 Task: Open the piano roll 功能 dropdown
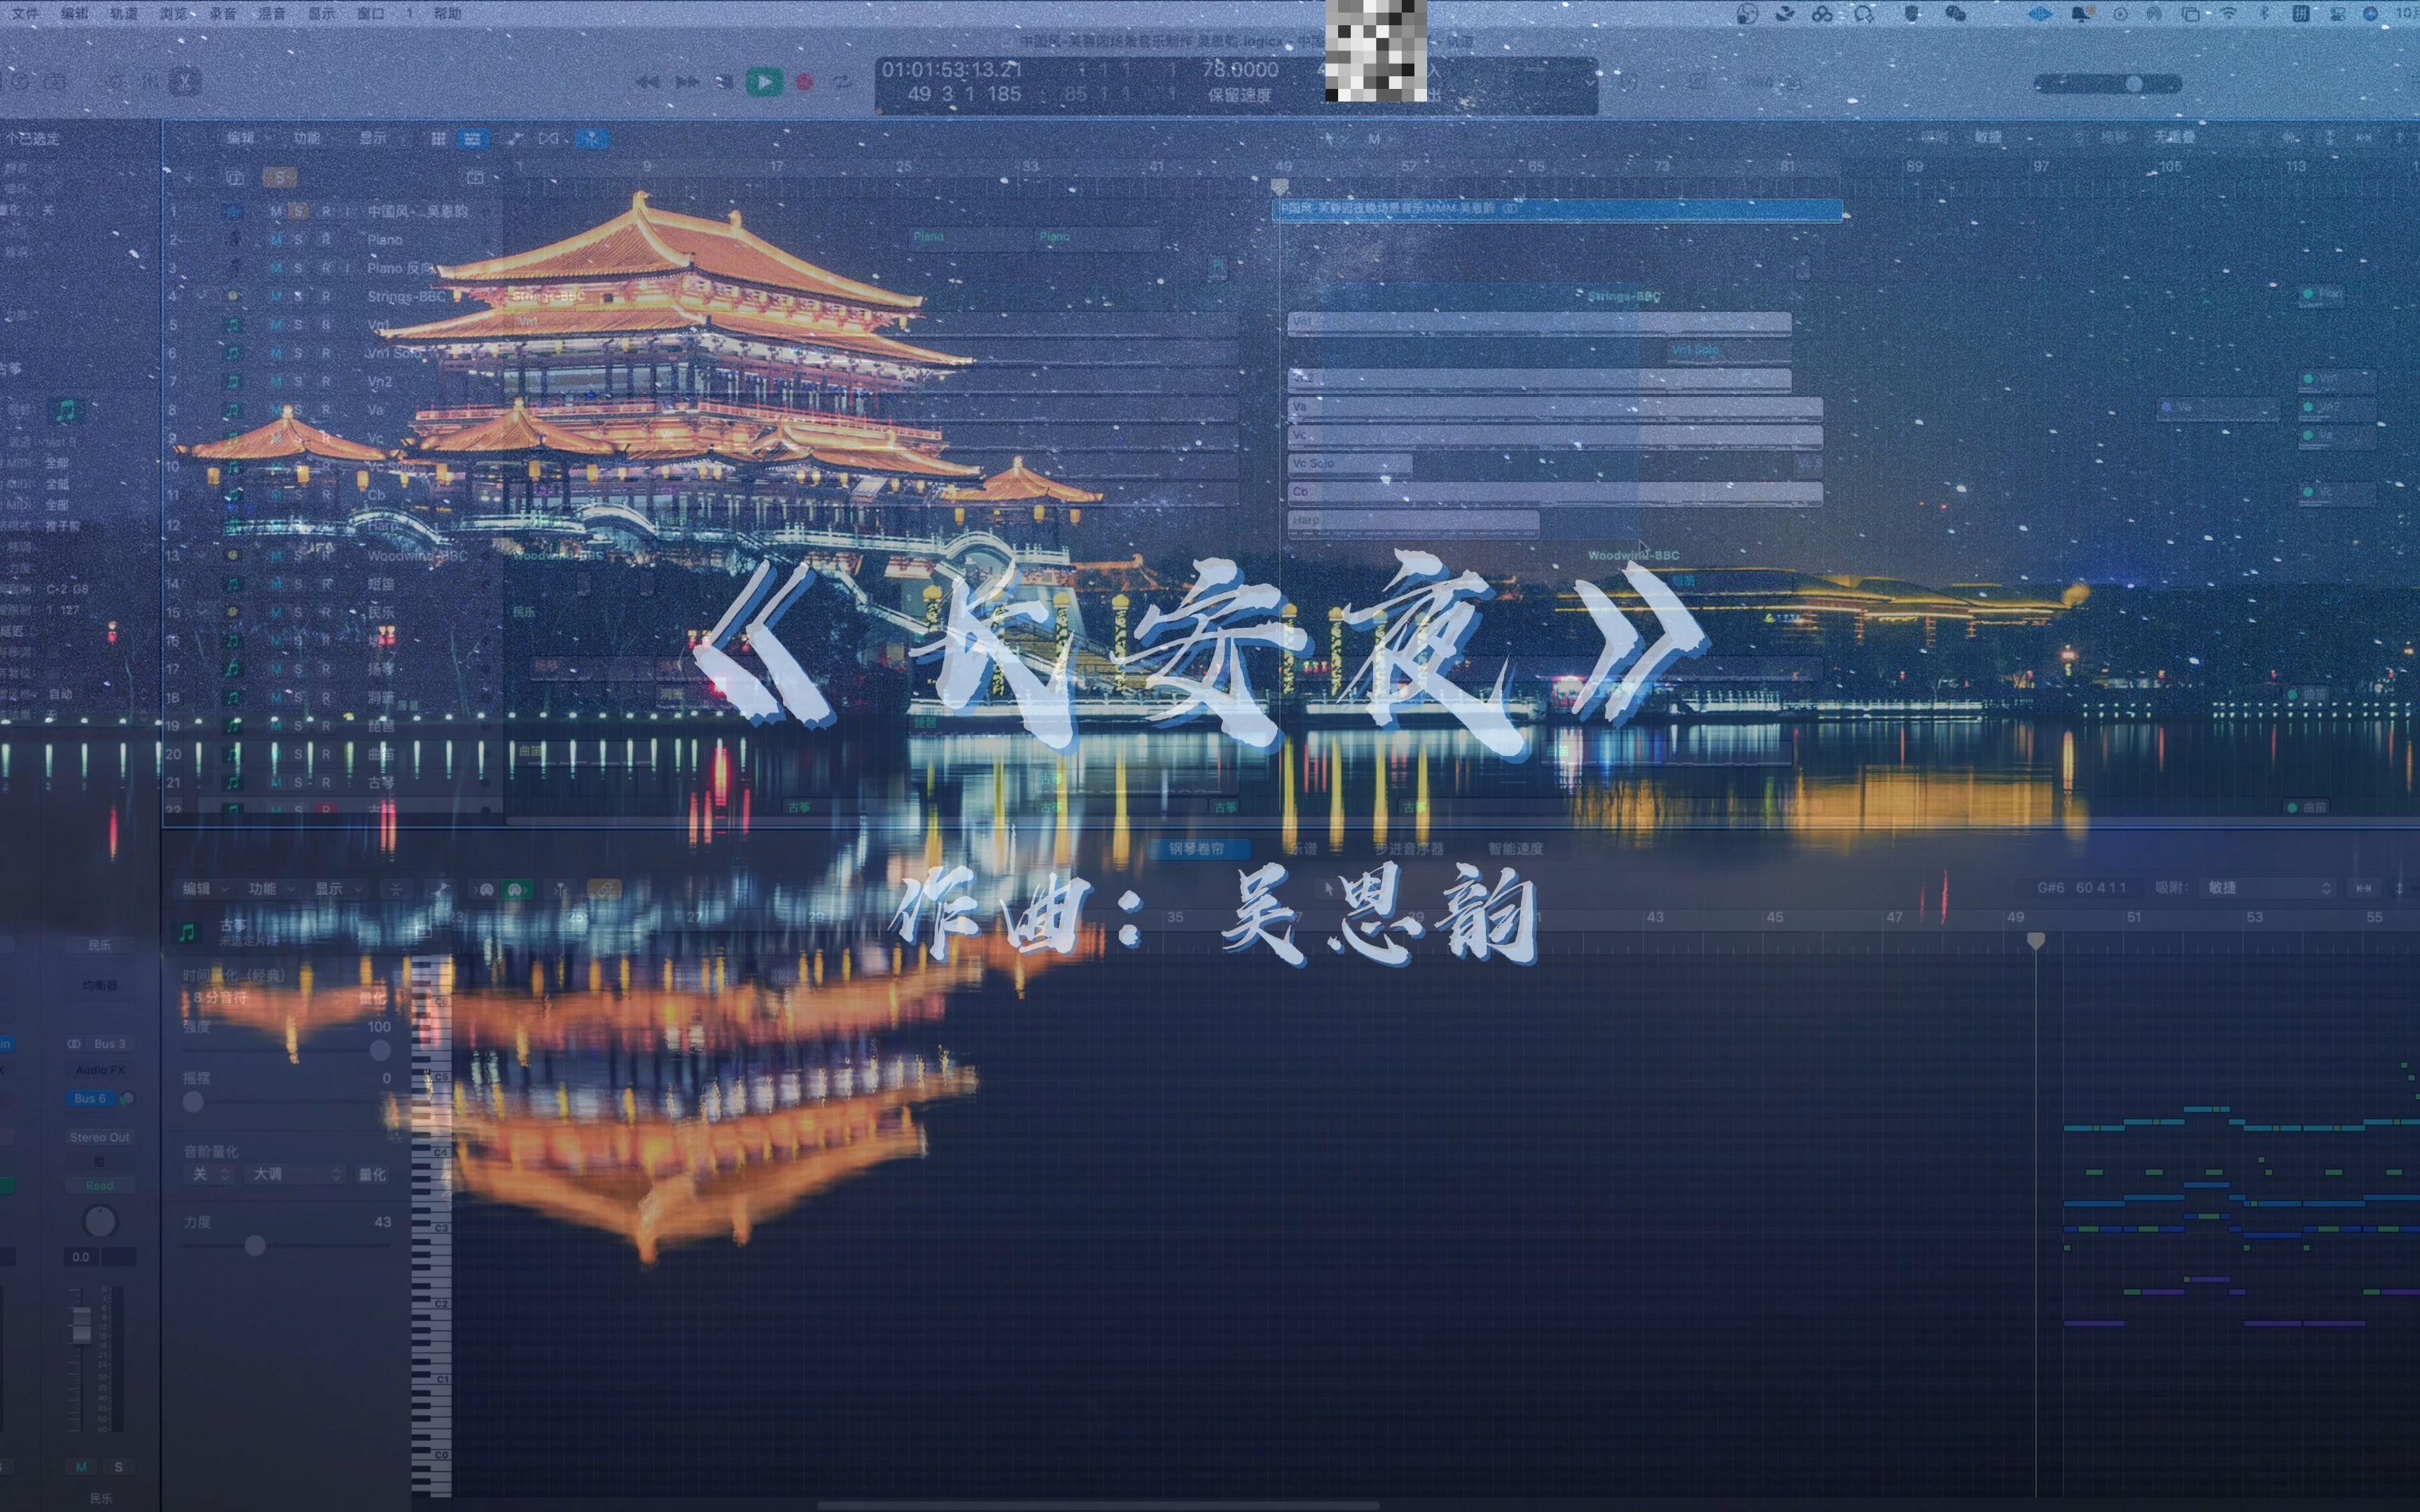(x=271, y=888)
